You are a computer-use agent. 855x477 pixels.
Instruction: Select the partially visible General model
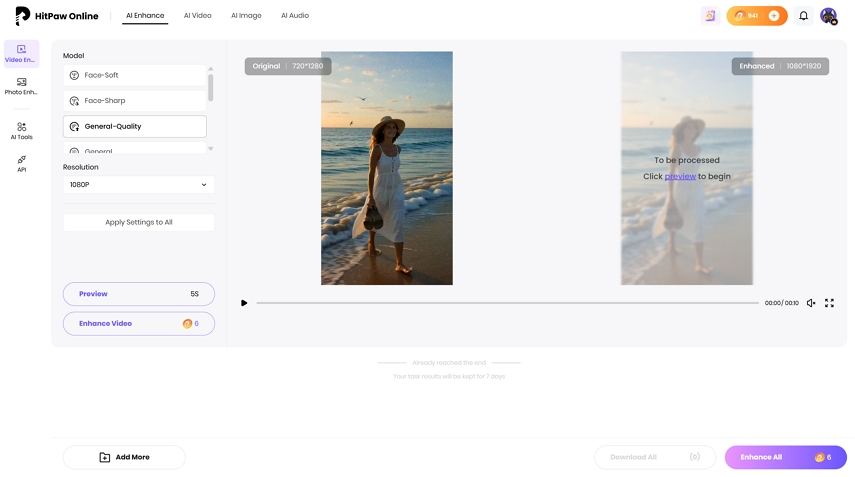click(135, 149)
